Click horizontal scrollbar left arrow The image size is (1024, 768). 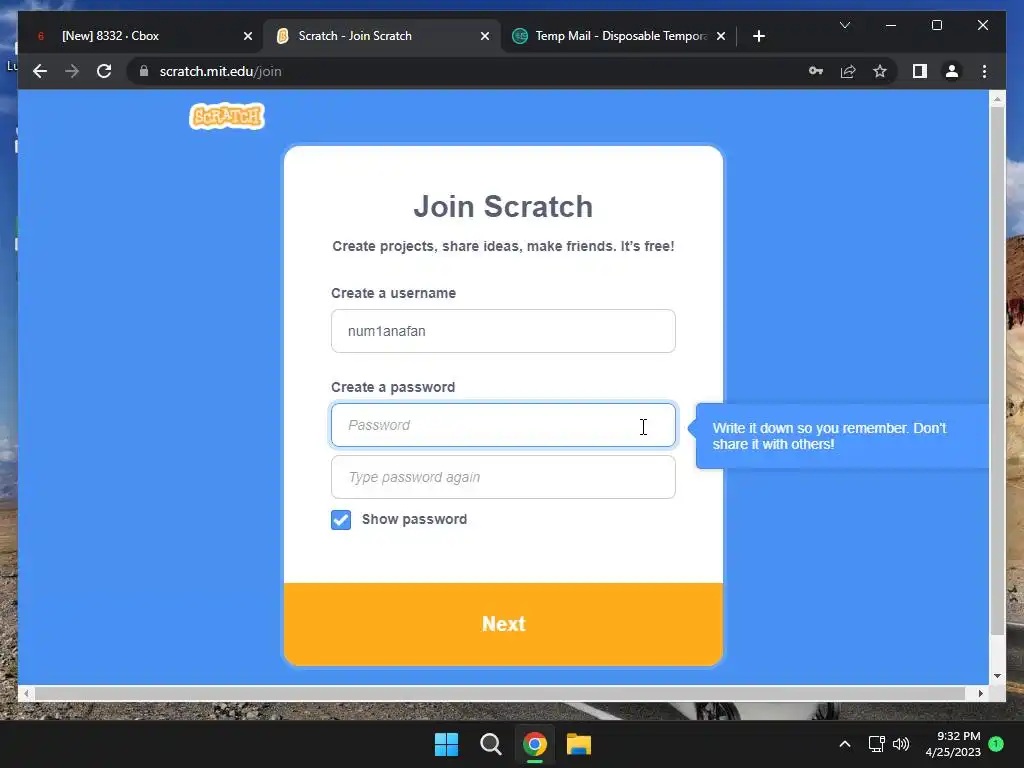[x=25, y=693]
